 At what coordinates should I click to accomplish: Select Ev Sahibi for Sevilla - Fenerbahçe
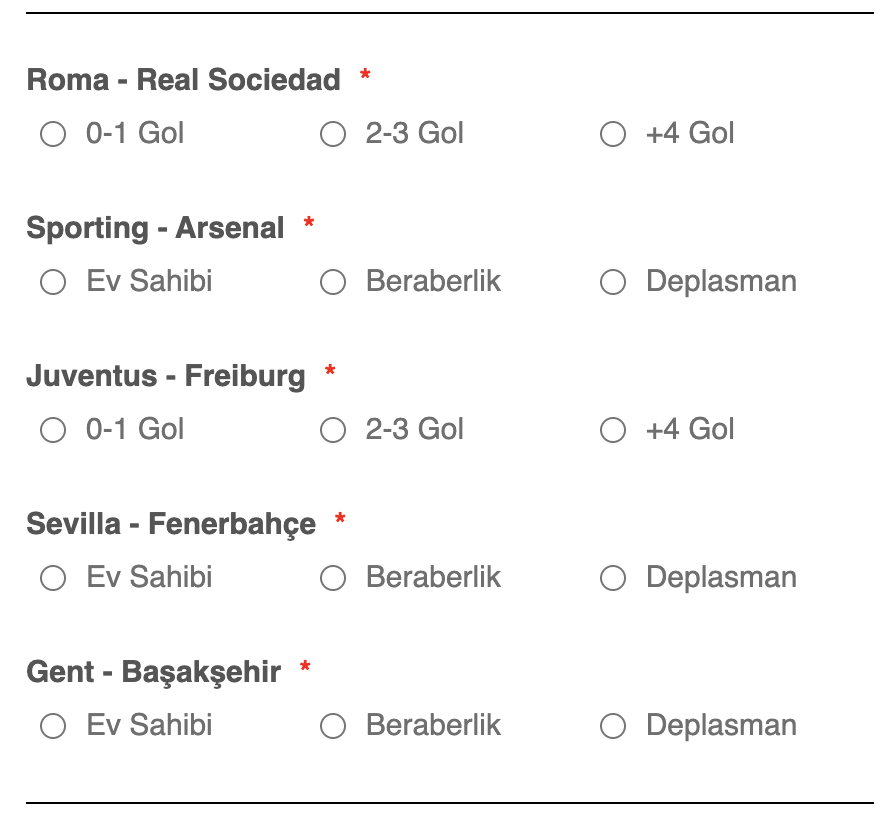click(53, 578)
